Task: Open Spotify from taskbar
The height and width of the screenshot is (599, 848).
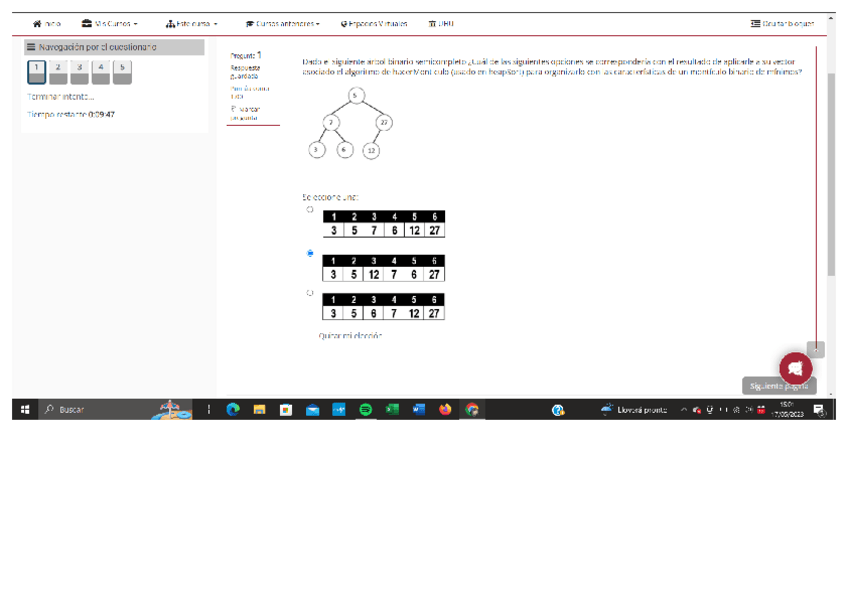Action: pos(366,410)
